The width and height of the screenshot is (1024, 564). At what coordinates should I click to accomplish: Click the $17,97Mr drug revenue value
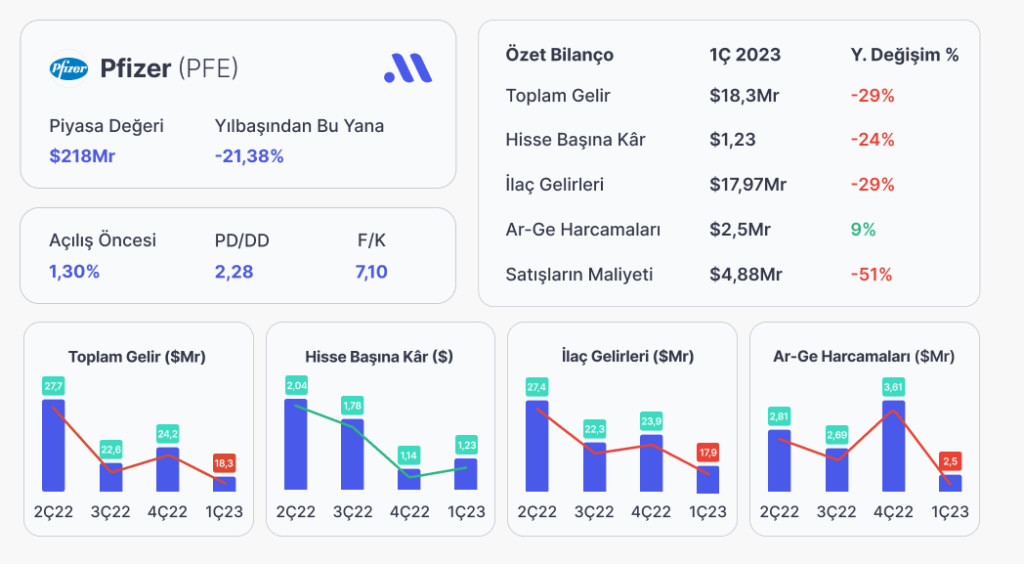[748, 185]
